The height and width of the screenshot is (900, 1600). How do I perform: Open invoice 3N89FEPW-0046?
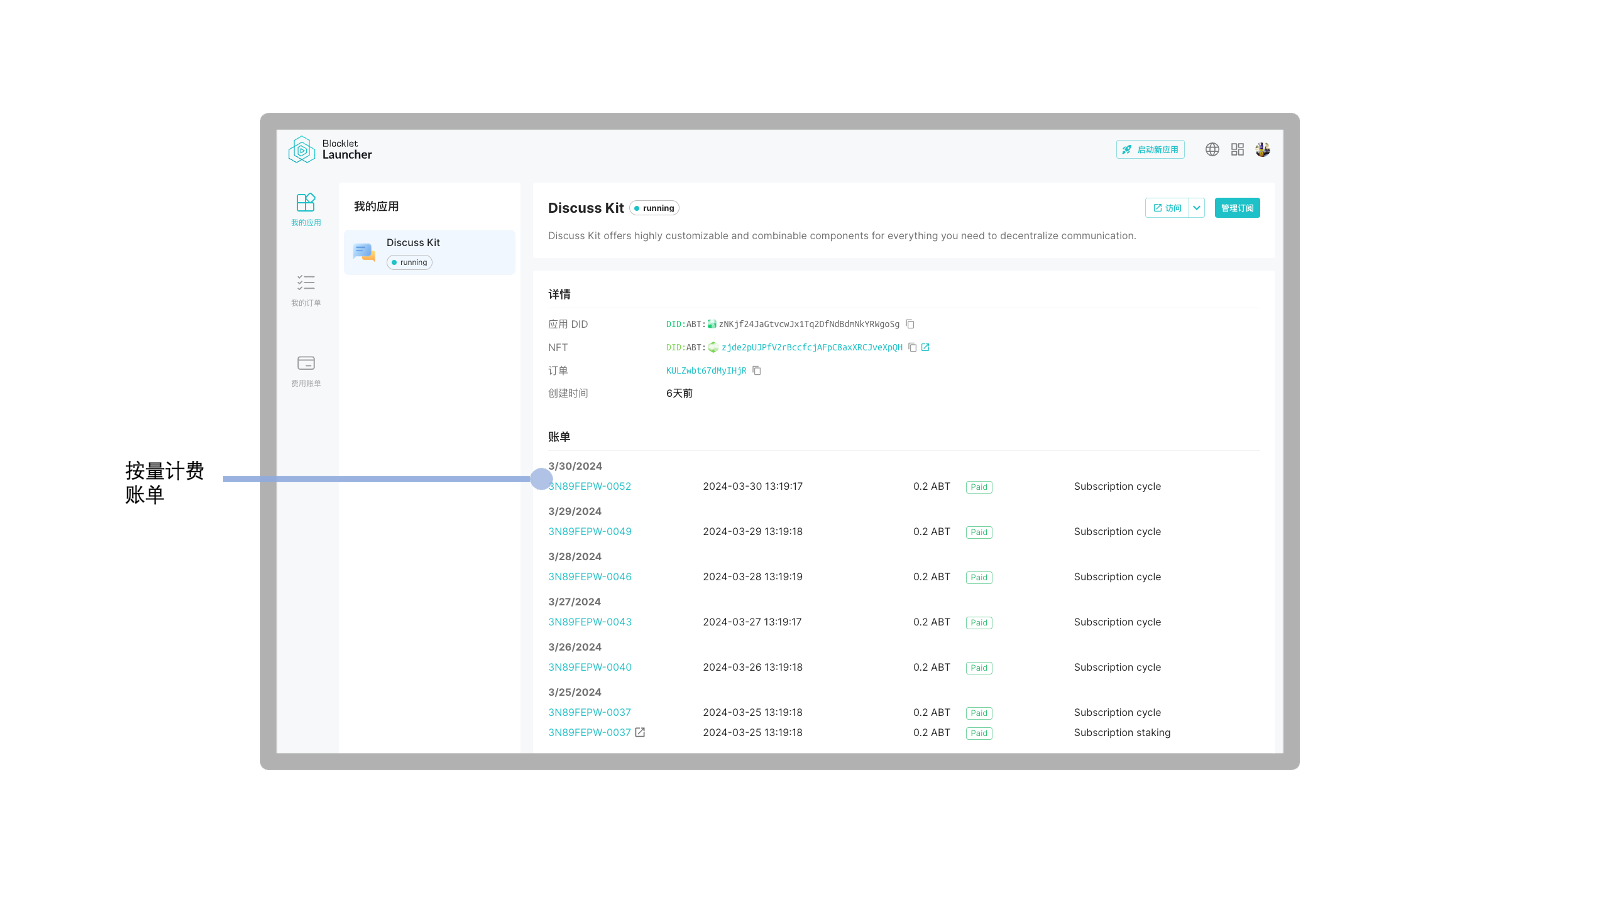tap(590, 577)
